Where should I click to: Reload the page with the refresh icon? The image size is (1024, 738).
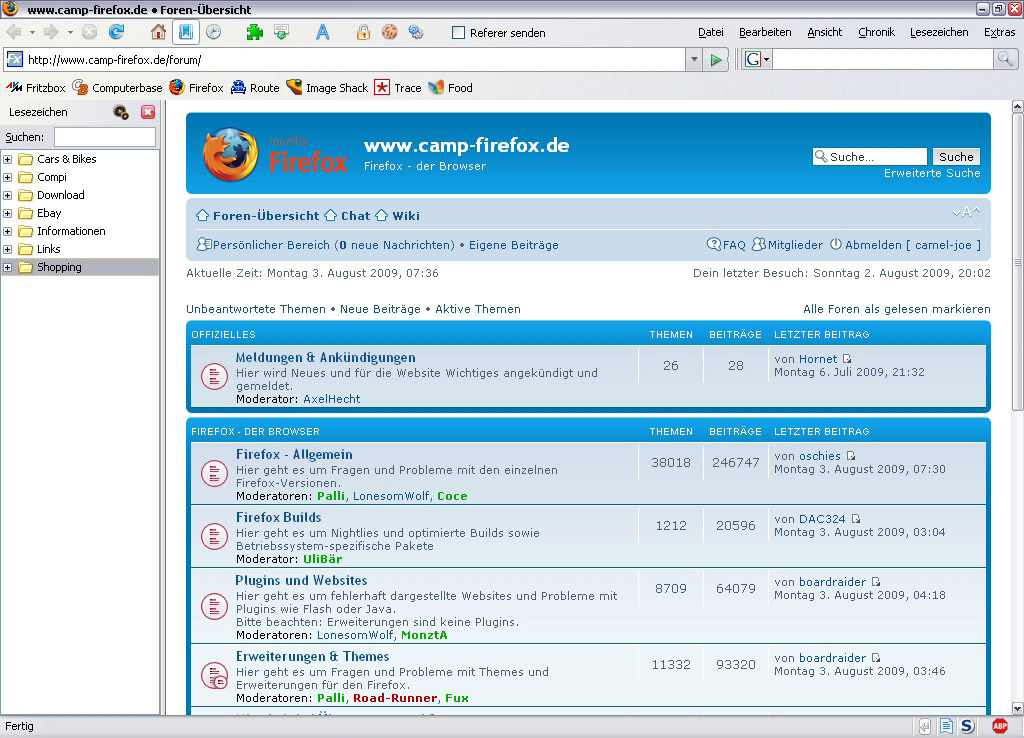click(x=117, y=32)
